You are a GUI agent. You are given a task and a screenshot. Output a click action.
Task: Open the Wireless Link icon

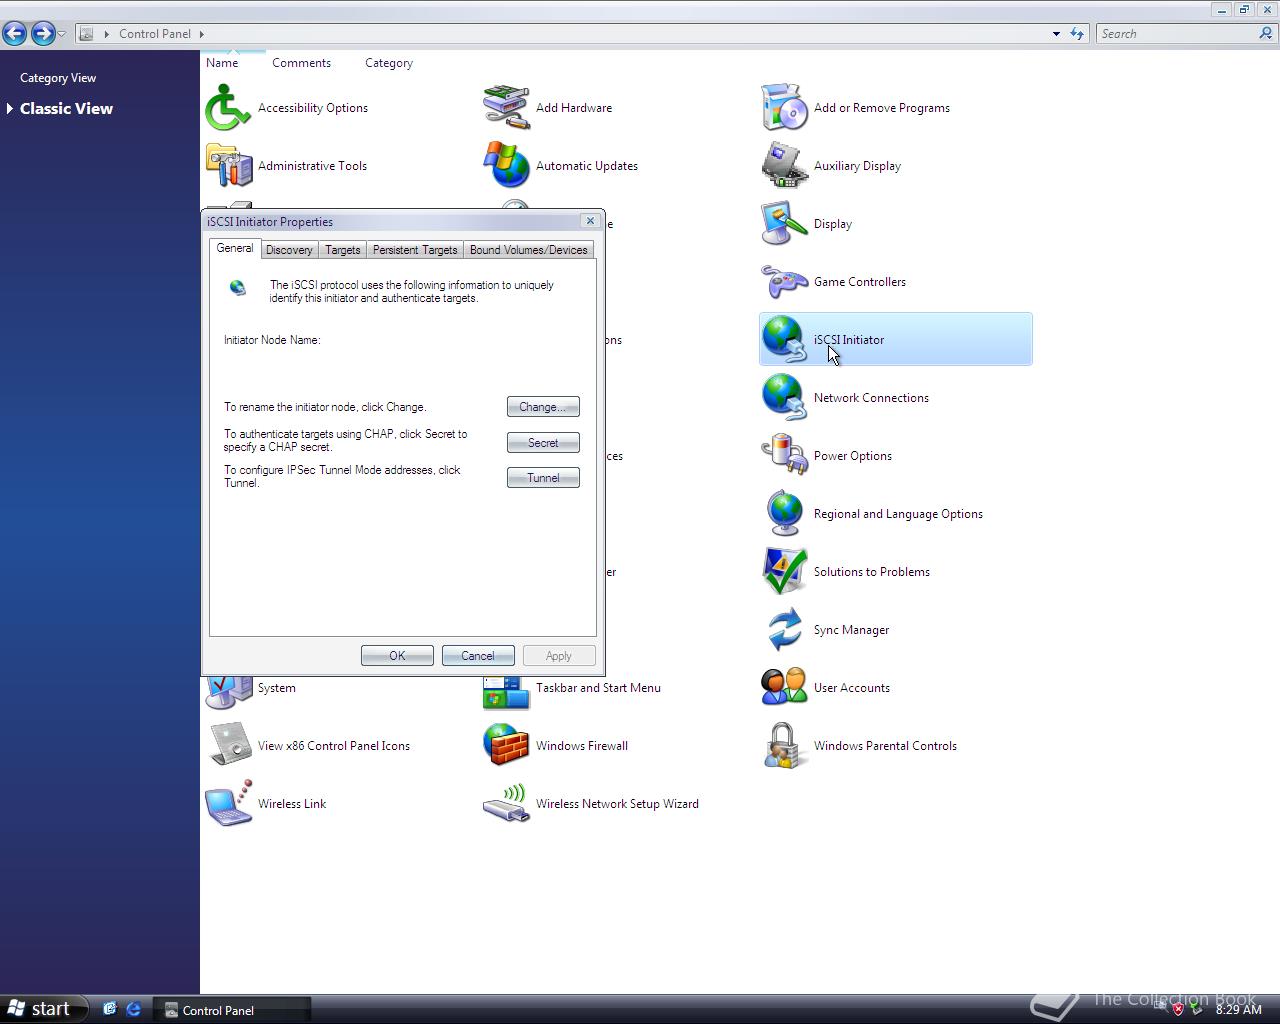228,804
